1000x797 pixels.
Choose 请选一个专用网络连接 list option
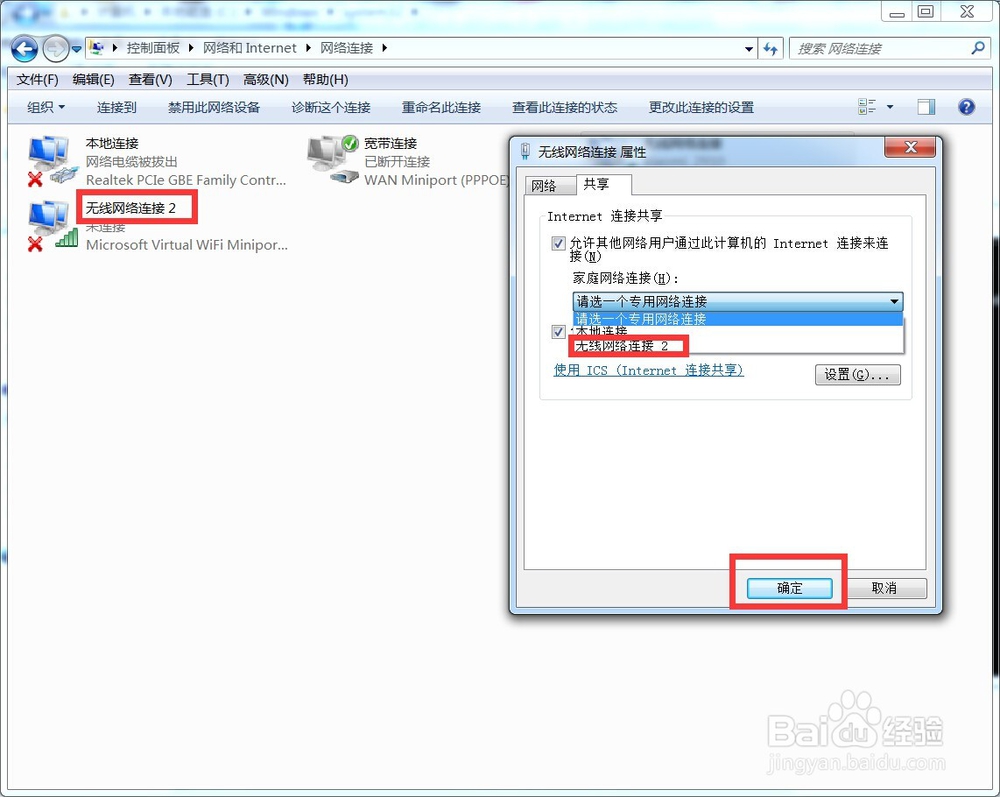coord(738,319)
